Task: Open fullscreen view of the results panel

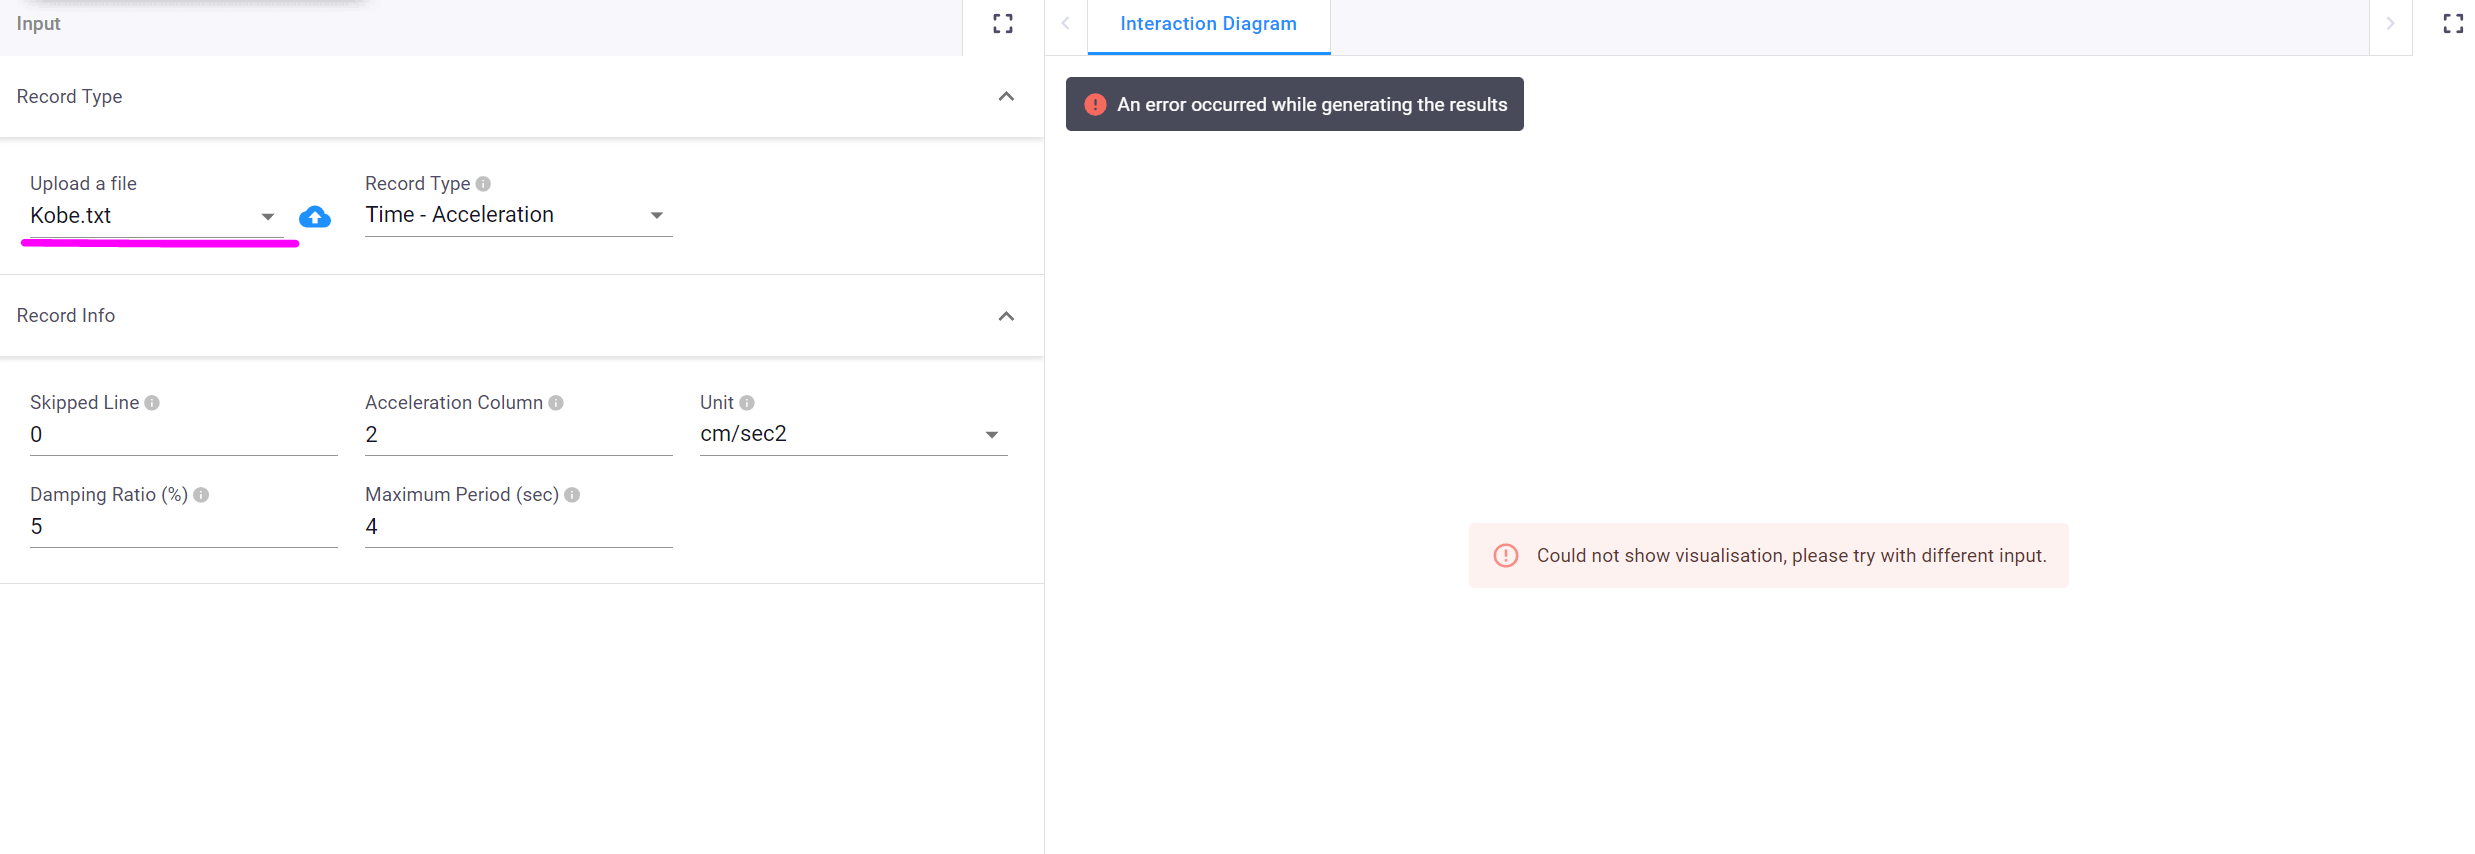Action: click(x=2453, y=24)
